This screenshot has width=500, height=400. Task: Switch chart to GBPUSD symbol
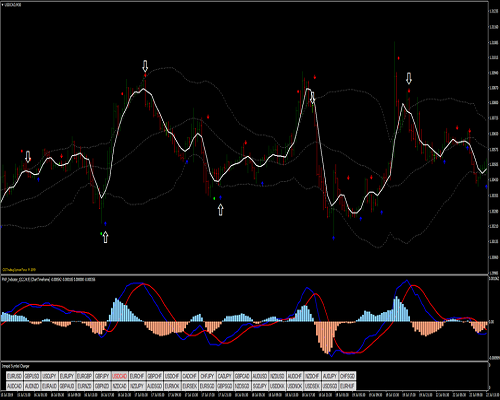pyautogui.click(x=32, y=376)
